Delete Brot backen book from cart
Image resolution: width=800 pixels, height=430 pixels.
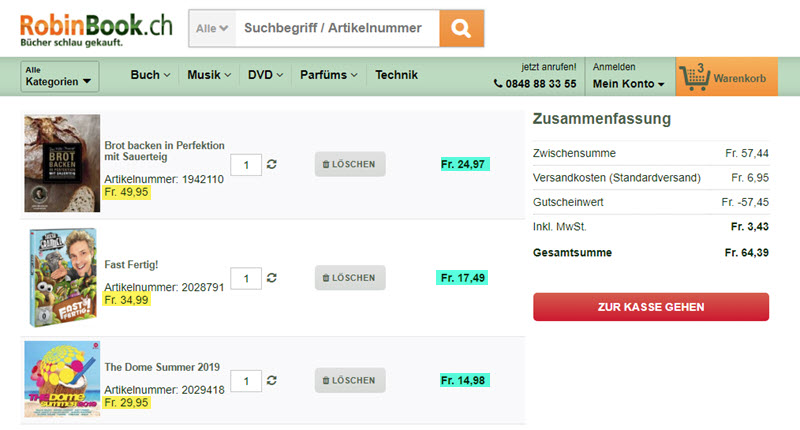click(350, 164)
